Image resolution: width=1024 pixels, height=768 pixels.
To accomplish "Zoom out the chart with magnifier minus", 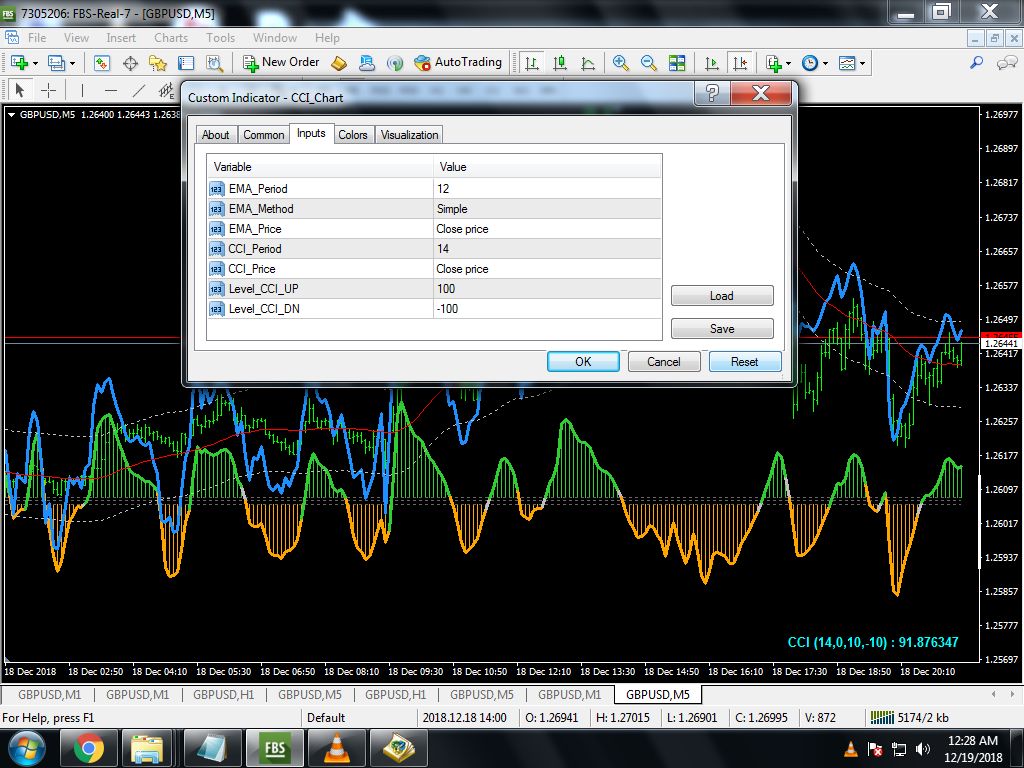I will tap(648, 63).
